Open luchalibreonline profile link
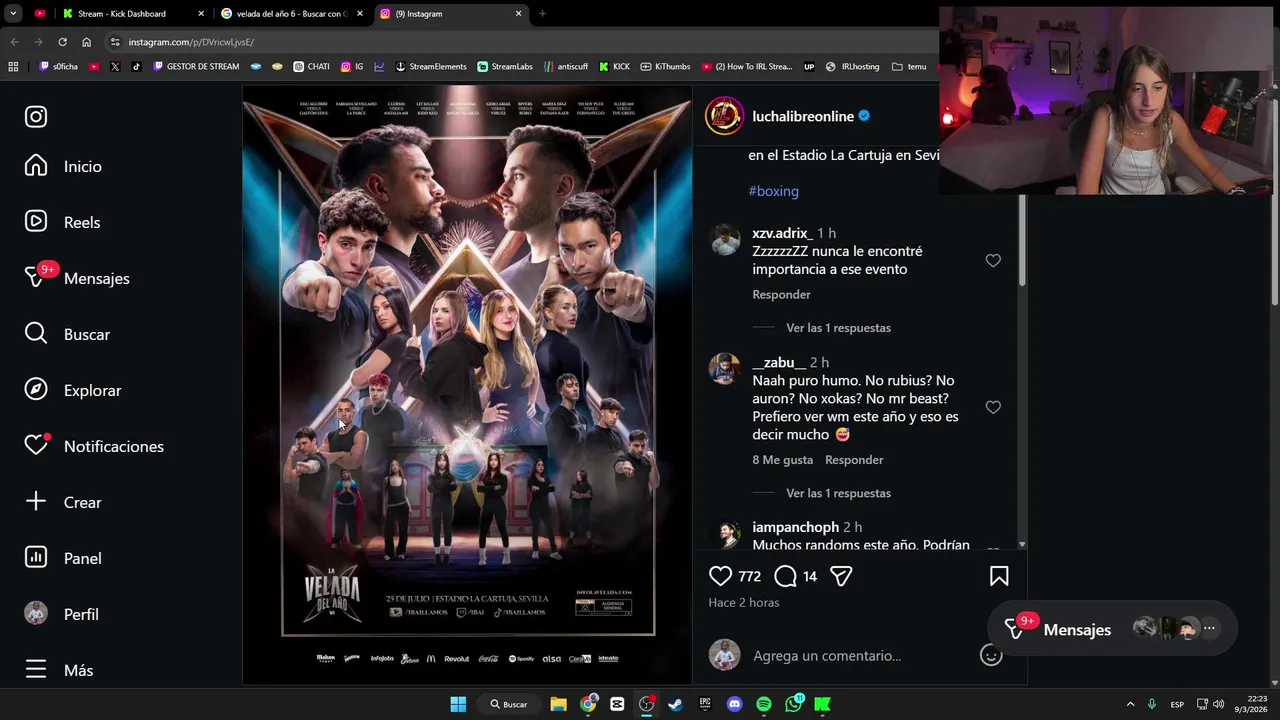The image size is (1280, 720). click(x=803, y=116)
